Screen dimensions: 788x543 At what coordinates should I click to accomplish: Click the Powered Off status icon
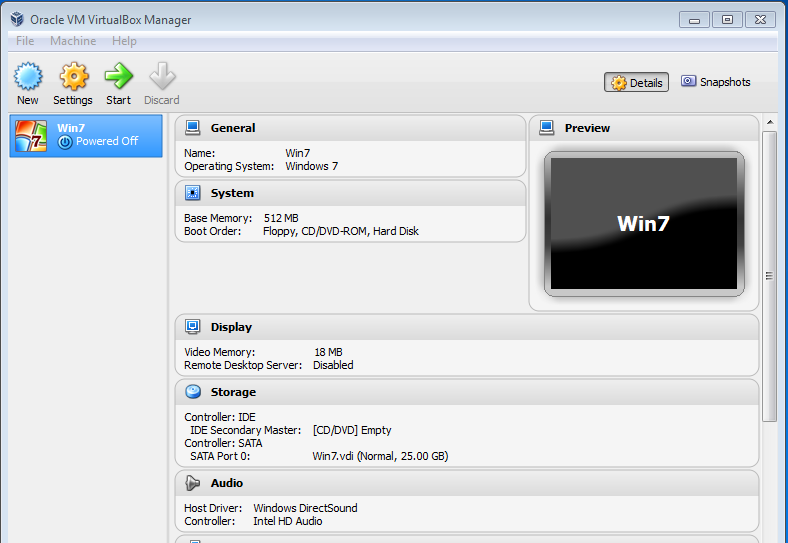pos(65,142)
